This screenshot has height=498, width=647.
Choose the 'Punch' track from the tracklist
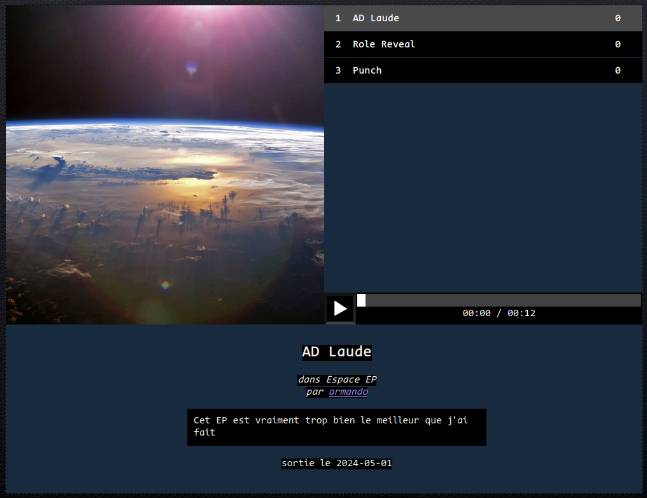click(x=367, y=70)
